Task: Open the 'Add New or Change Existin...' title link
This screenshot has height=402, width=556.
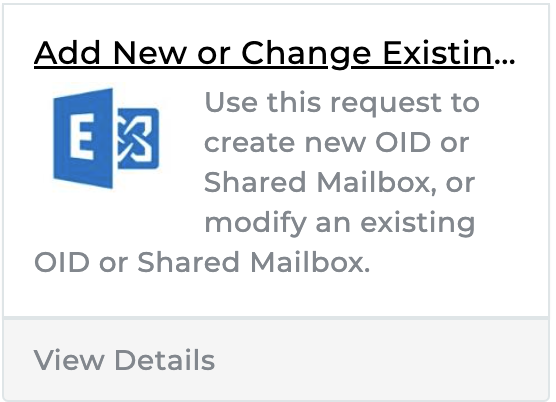Action: (x=274, y=53)
